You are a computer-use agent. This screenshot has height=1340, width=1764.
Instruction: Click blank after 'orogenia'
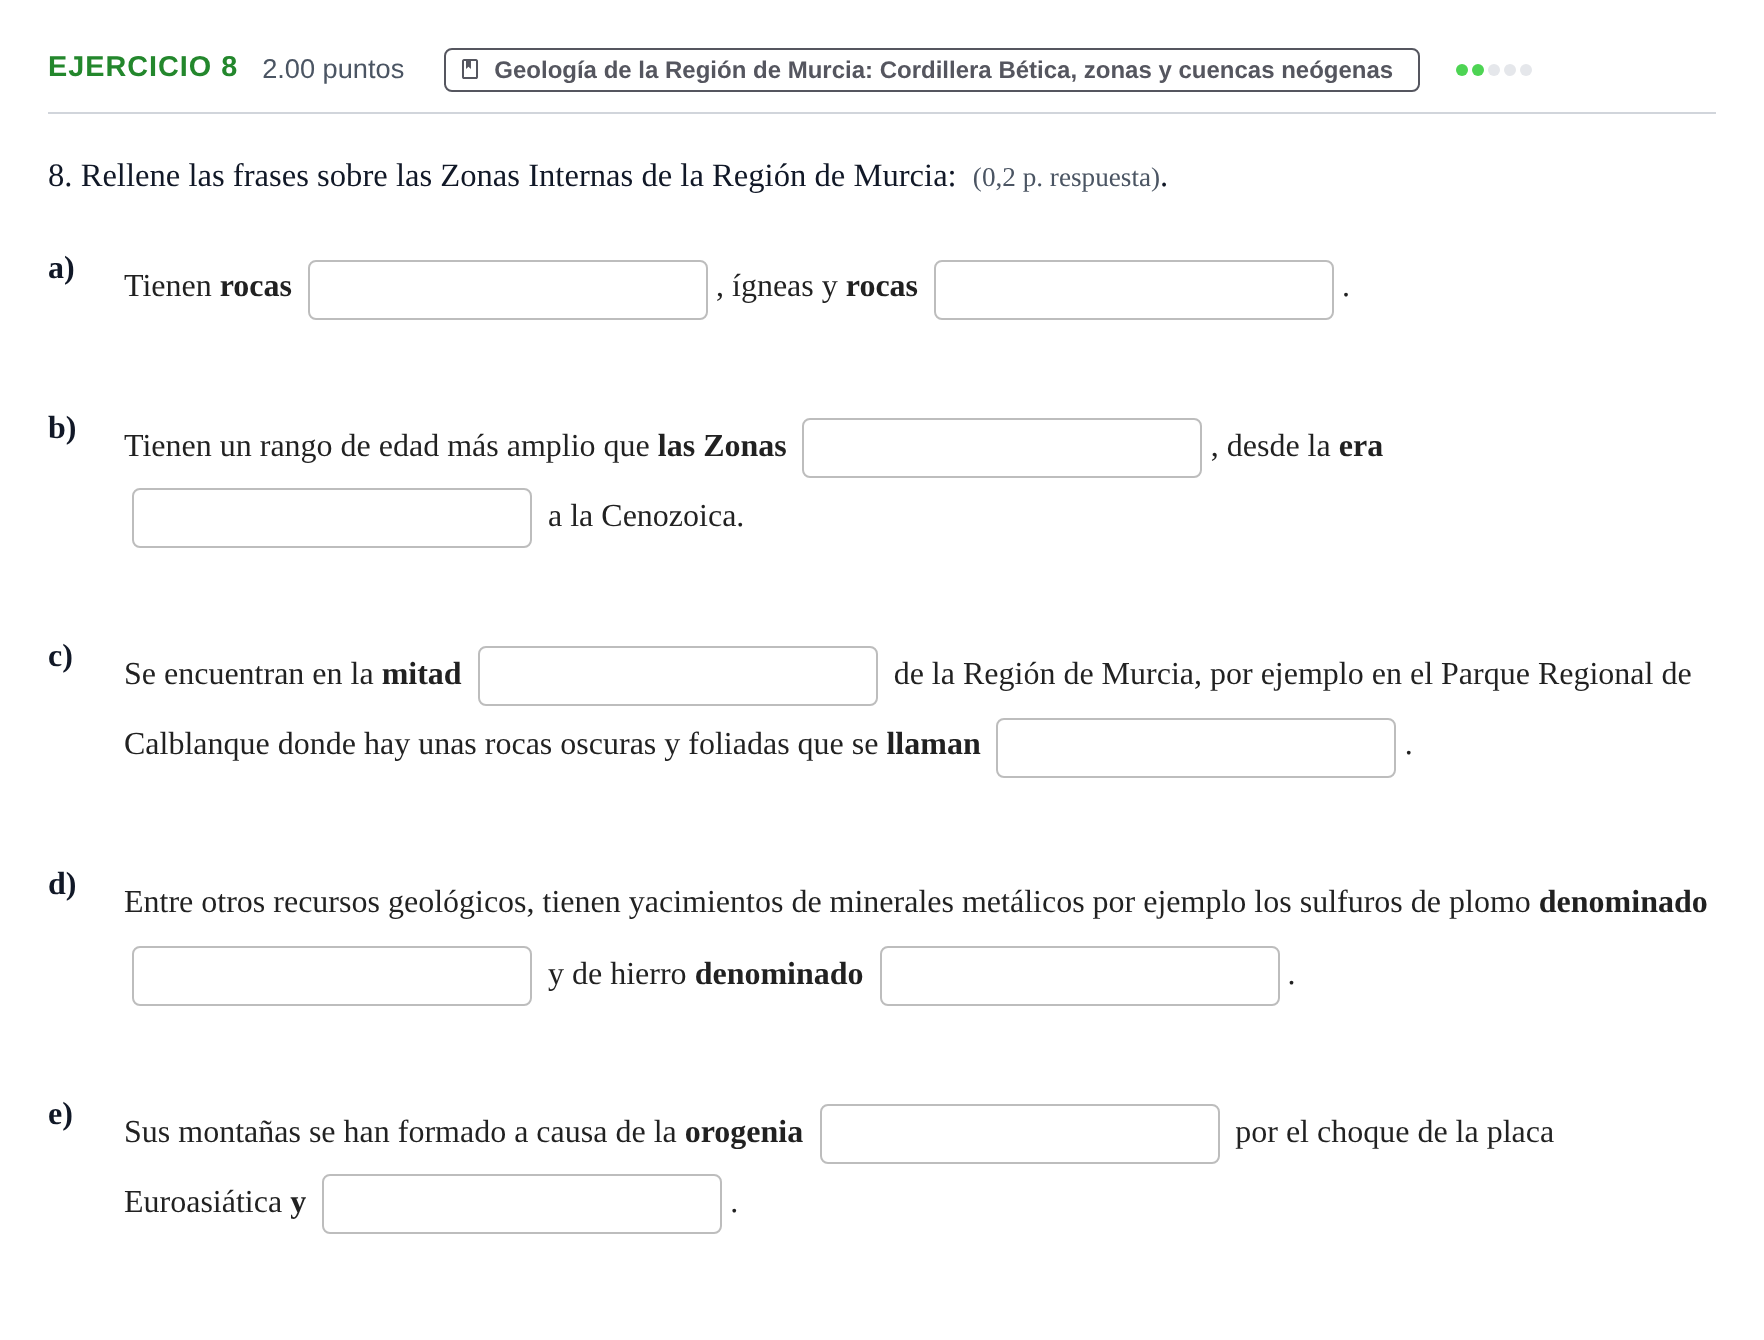[1020, 1134]
